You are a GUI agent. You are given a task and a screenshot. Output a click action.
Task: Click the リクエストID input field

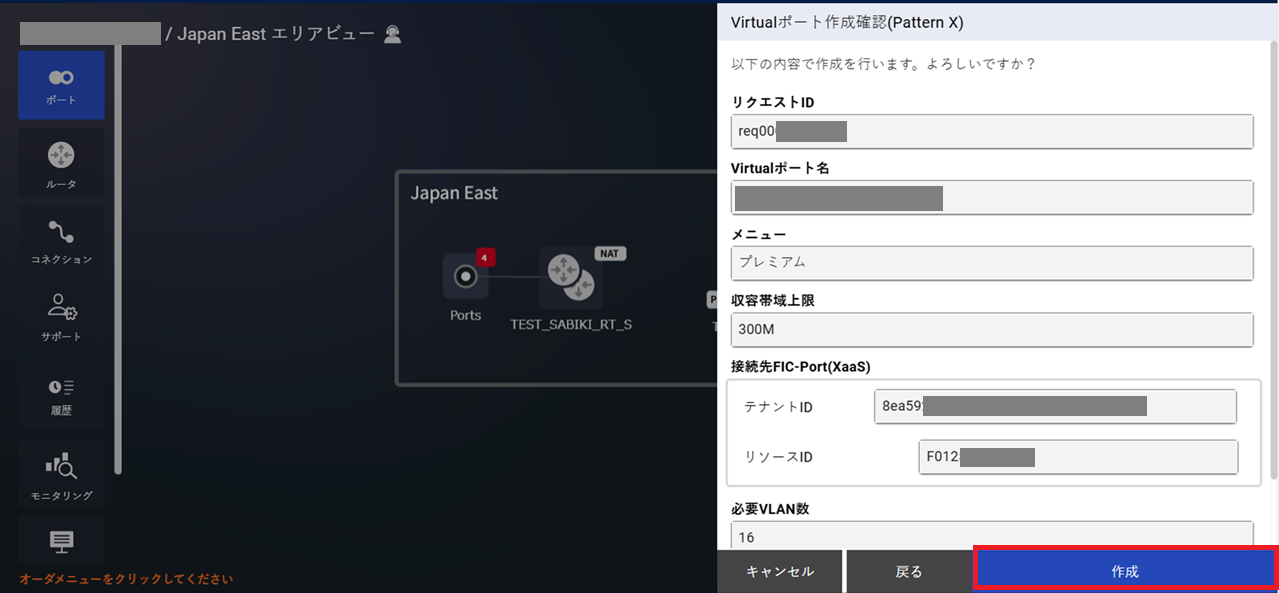(991, 131)
